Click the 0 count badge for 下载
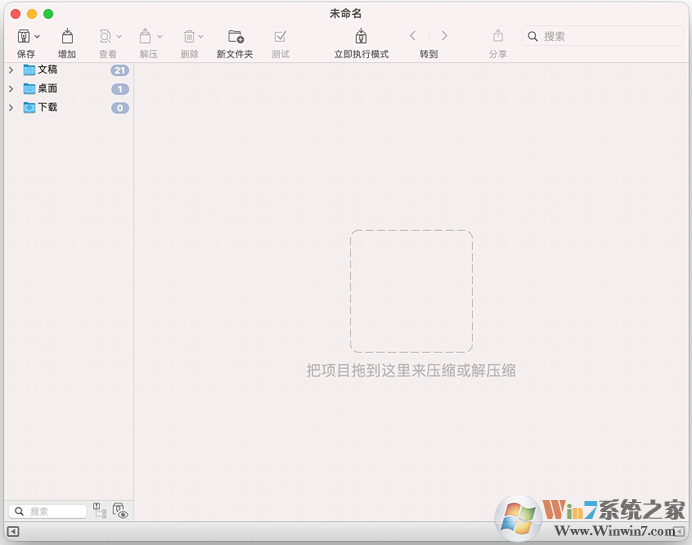 [120, 108]
